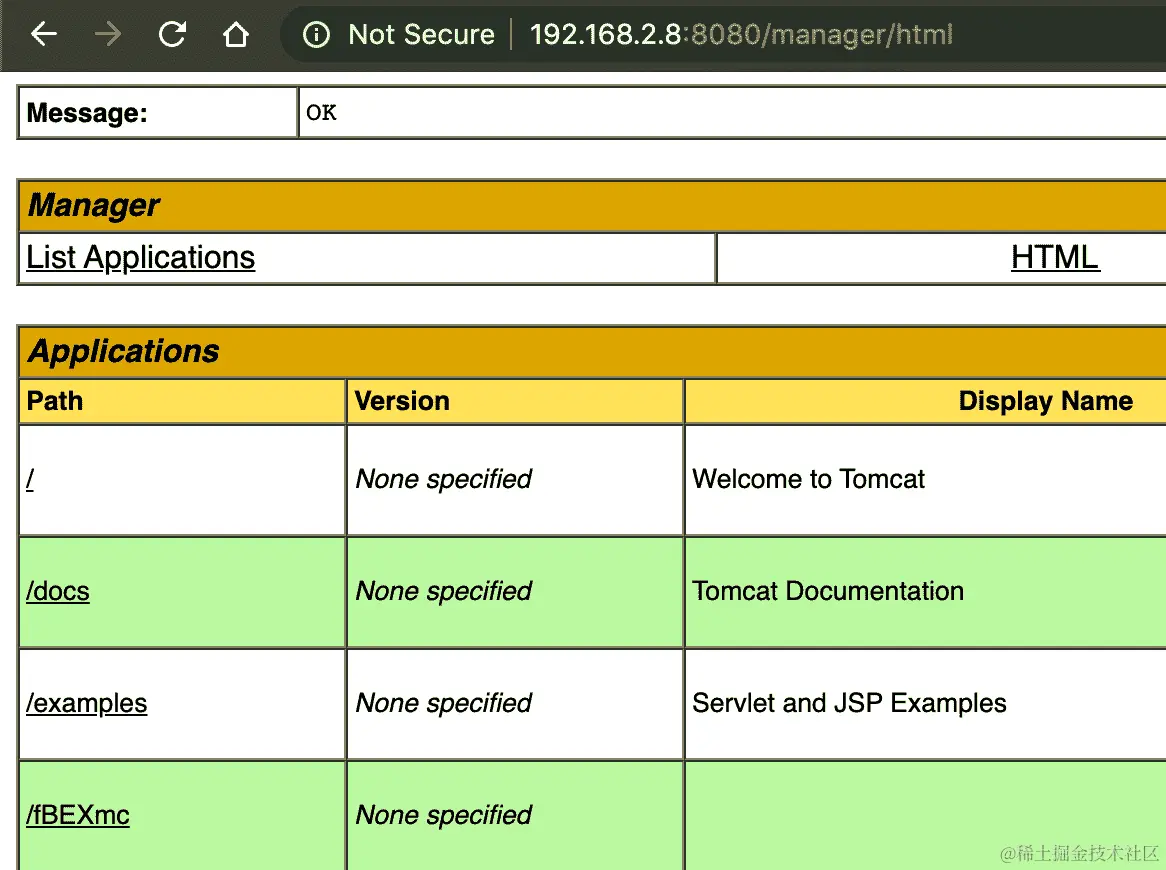Select "Welcome to Tomcat" display name
Image resolution: width=1166 pixels, height=870 pixels.
click(808, 479)
